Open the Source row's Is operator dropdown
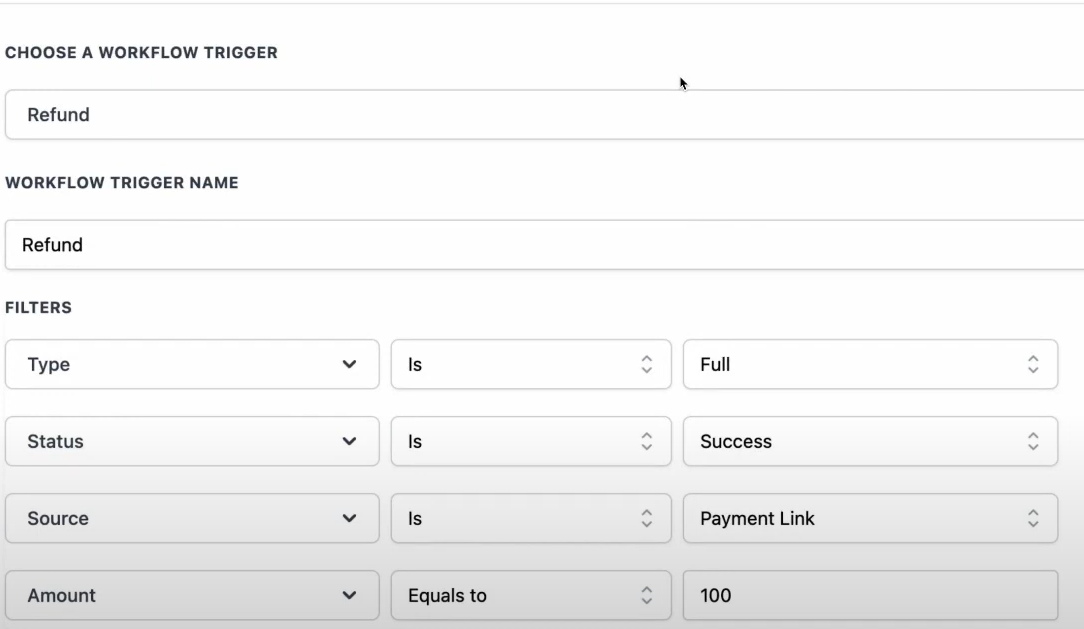This screenshot has height=629, width=1084. coord(520,518)
